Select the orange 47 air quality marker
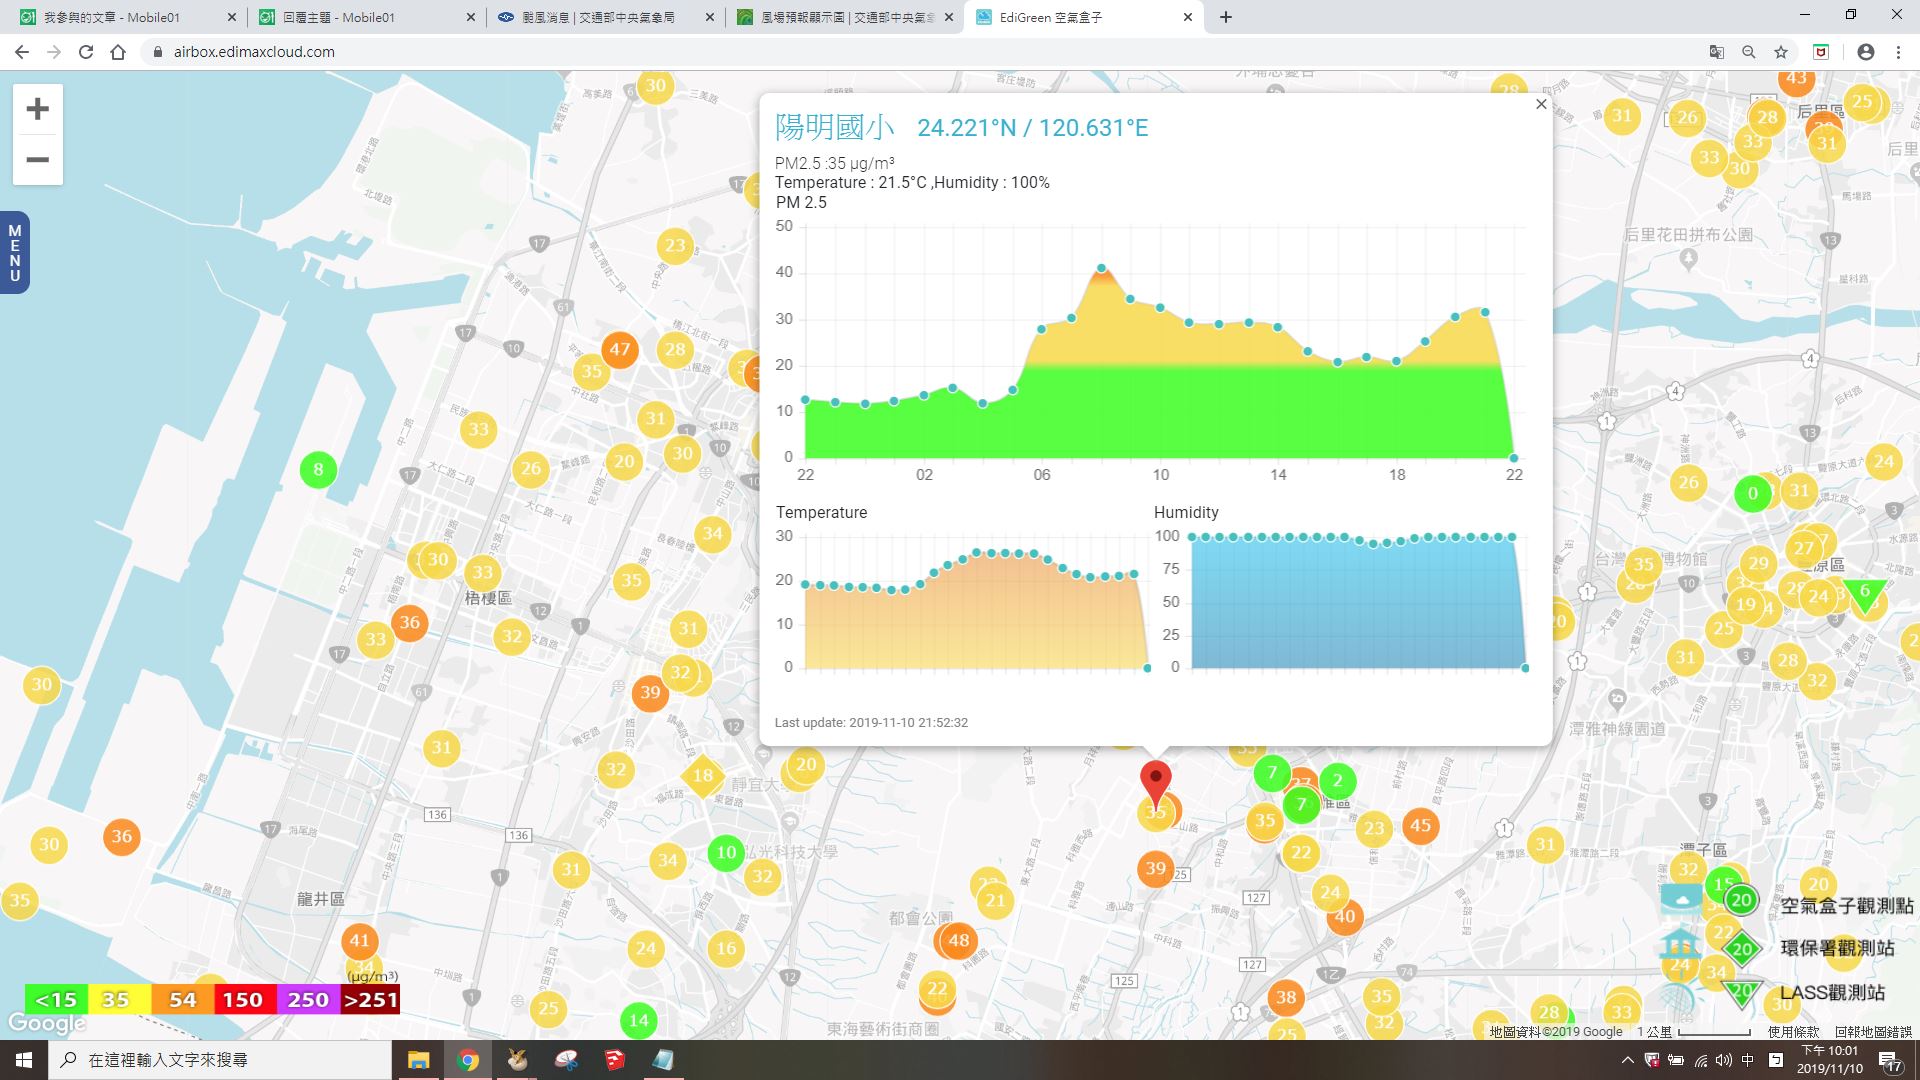 (620, 349)
